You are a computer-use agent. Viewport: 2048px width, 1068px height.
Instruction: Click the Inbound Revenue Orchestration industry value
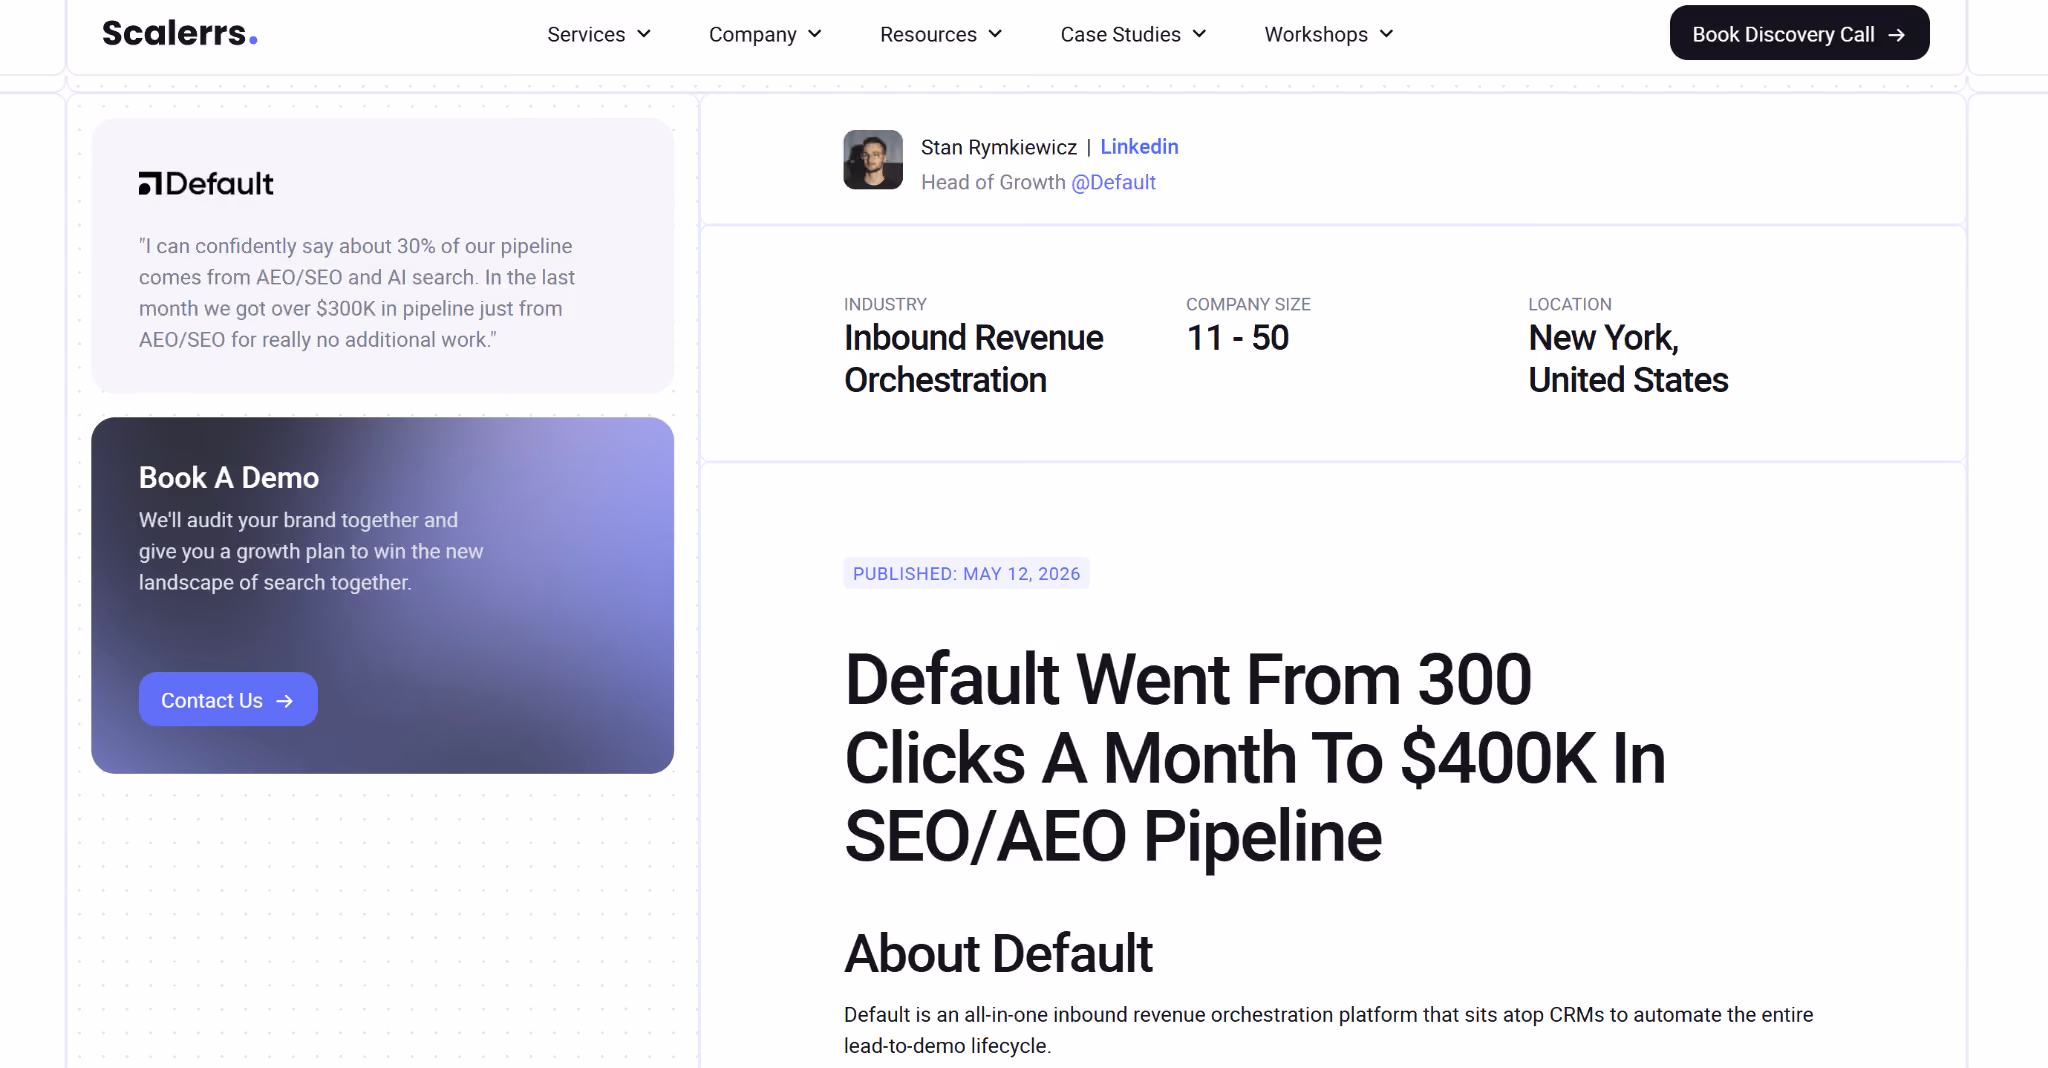[973, 359]
